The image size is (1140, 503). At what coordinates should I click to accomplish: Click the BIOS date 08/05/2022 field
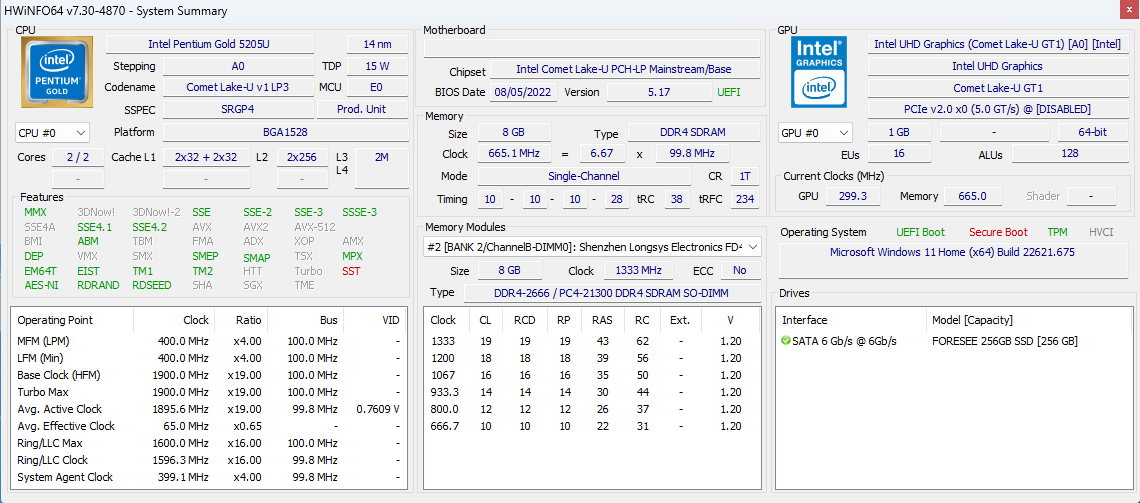pos(524,92)
